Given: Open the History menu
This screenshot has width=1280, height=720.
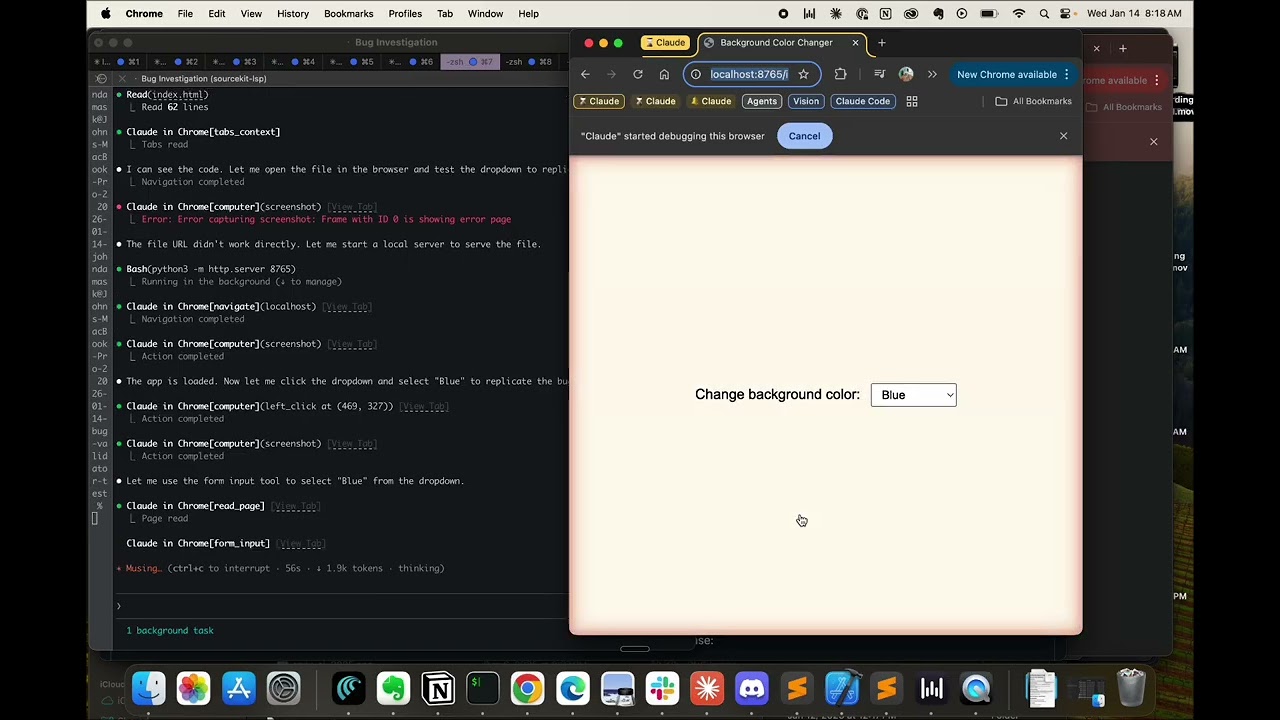Looking at the screenshot, I should coord(293,14).
